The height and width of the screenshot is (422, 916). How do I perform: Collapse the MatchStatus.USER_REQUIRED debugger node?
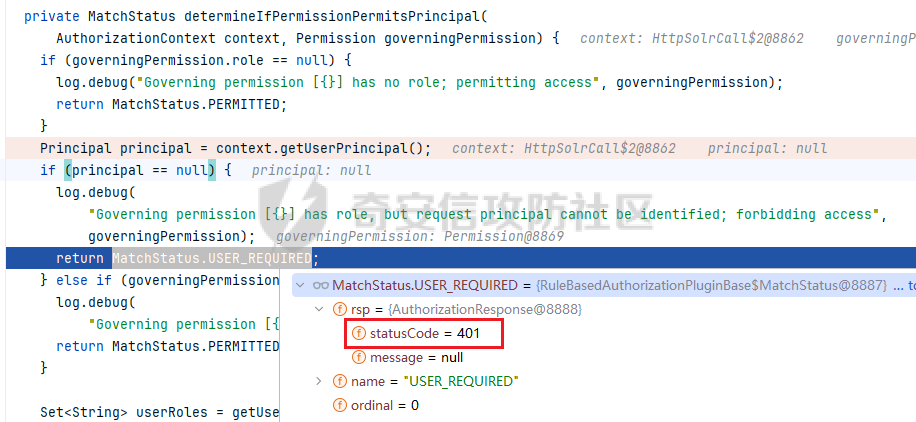(x=300, y=285)
